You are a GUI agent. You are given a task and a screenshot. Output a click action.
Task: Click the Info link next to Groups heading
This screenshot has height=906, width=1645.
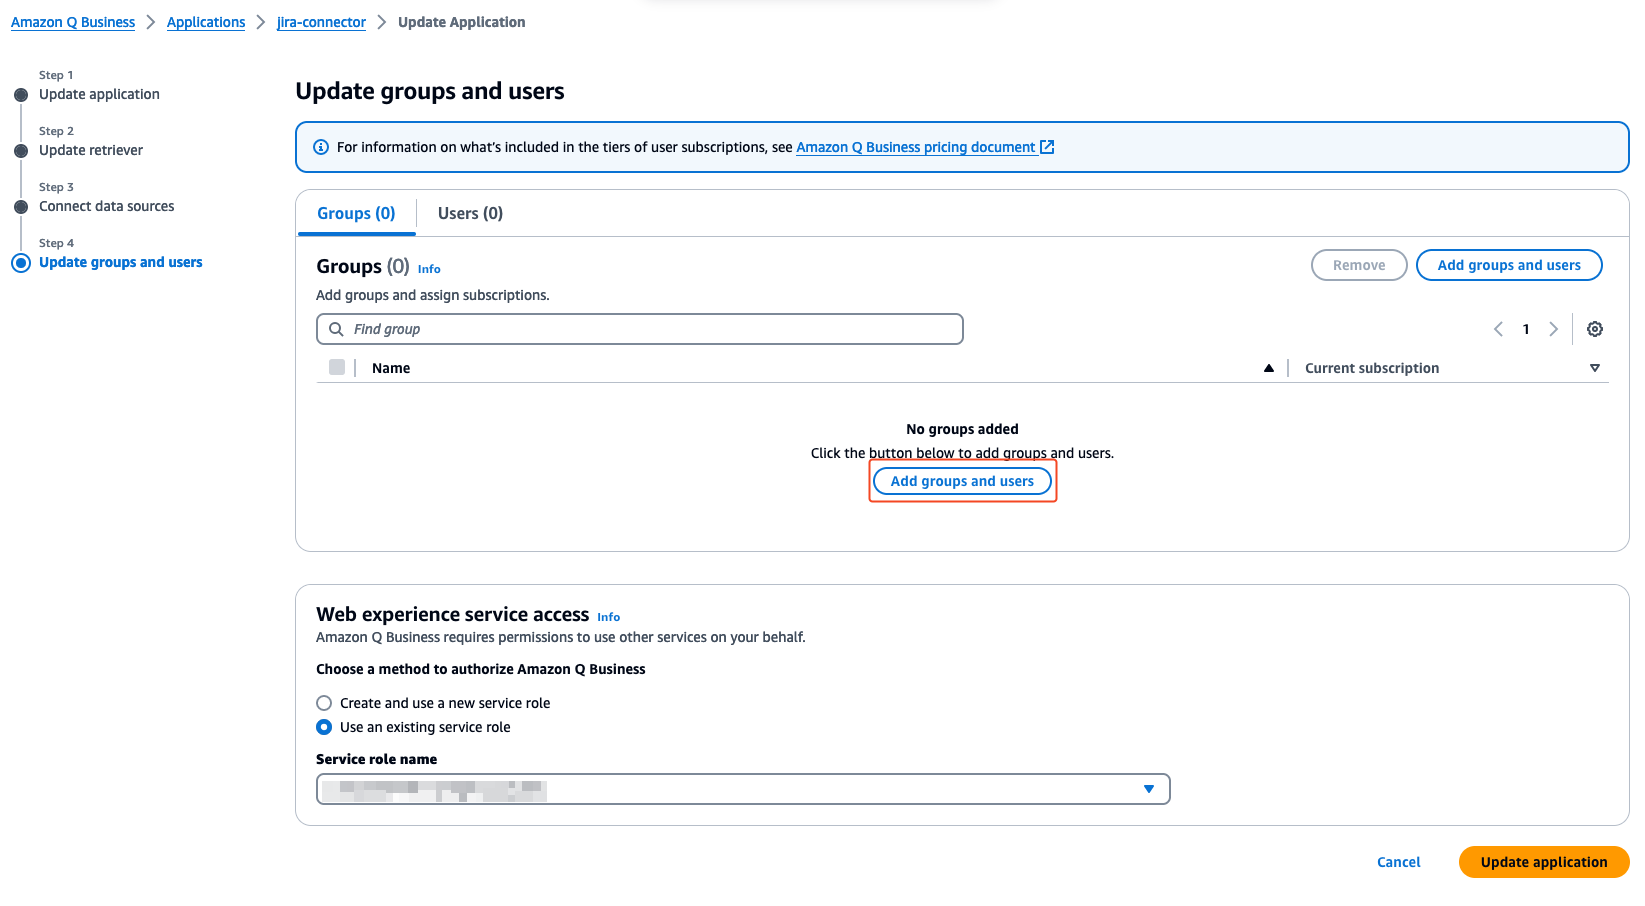pyautogui.click(x=428, y=268)
